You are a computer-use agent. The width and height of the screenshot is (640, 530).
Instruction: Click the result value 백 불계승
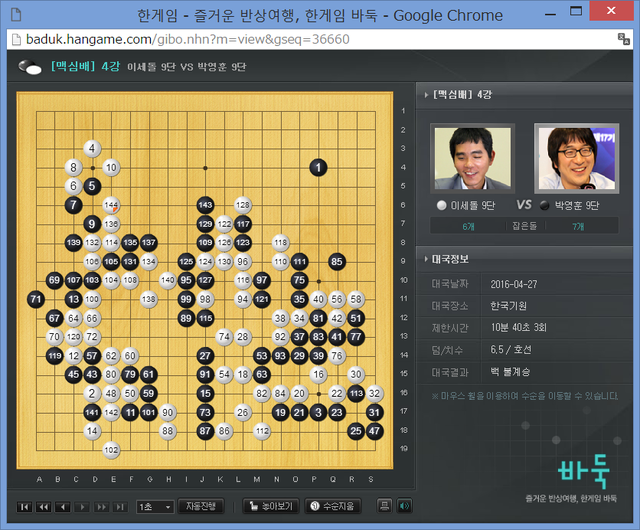(510, 372)
